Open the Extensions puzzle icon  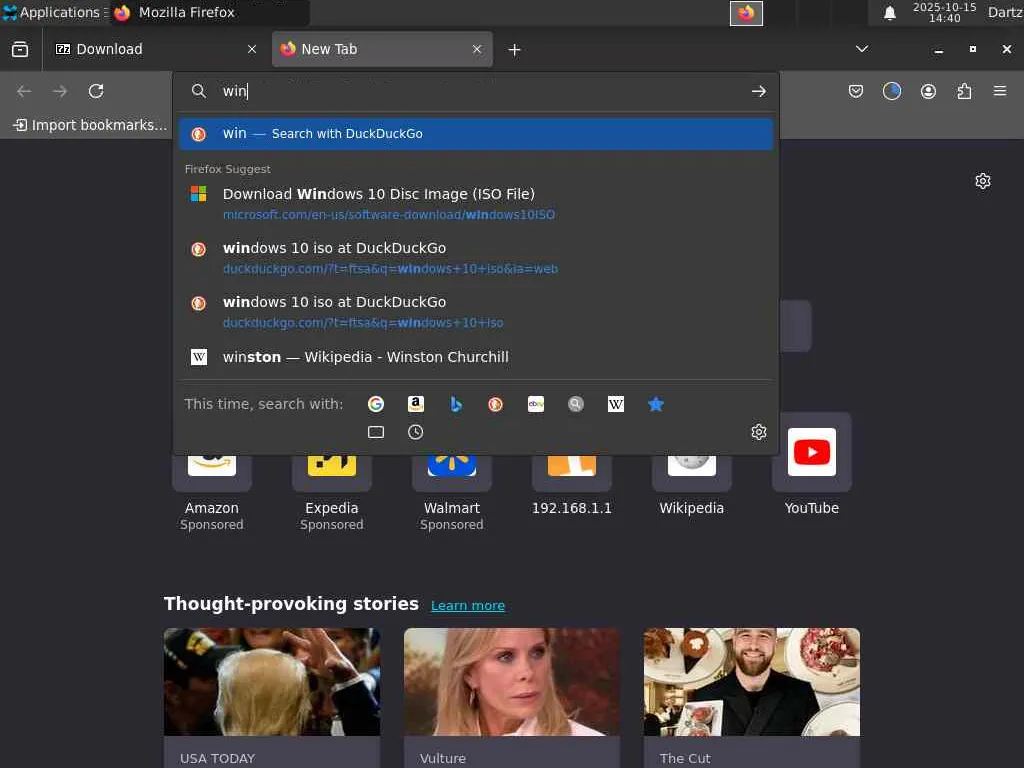click(x=964, y=91)
